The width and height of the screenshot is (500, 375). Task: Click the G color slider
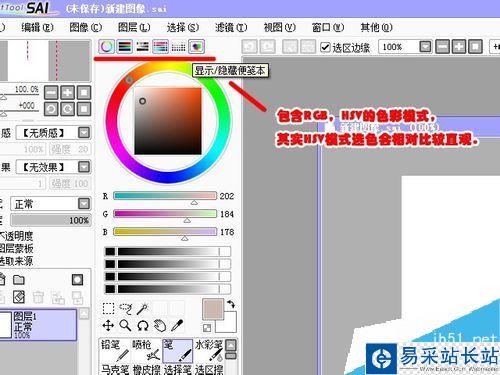point(165,214)
